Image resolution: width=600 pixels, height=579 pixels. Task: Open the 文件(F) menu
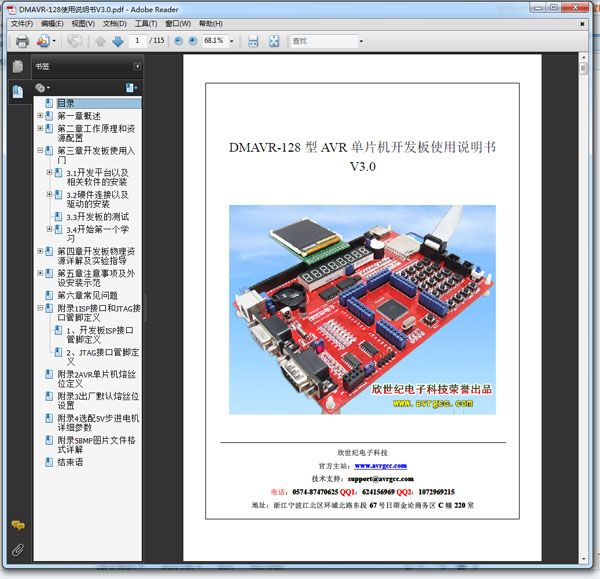[22, 24]
